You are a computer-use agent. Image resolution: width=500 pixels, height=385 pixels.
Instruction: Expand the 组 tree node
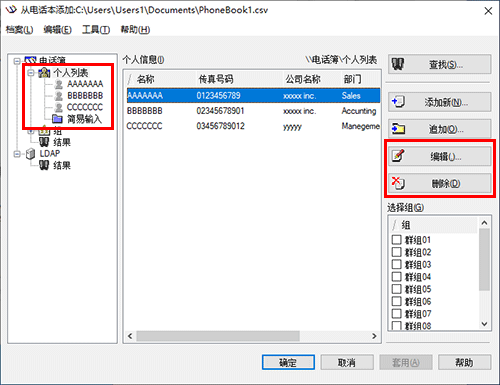[x=31, y=131]
